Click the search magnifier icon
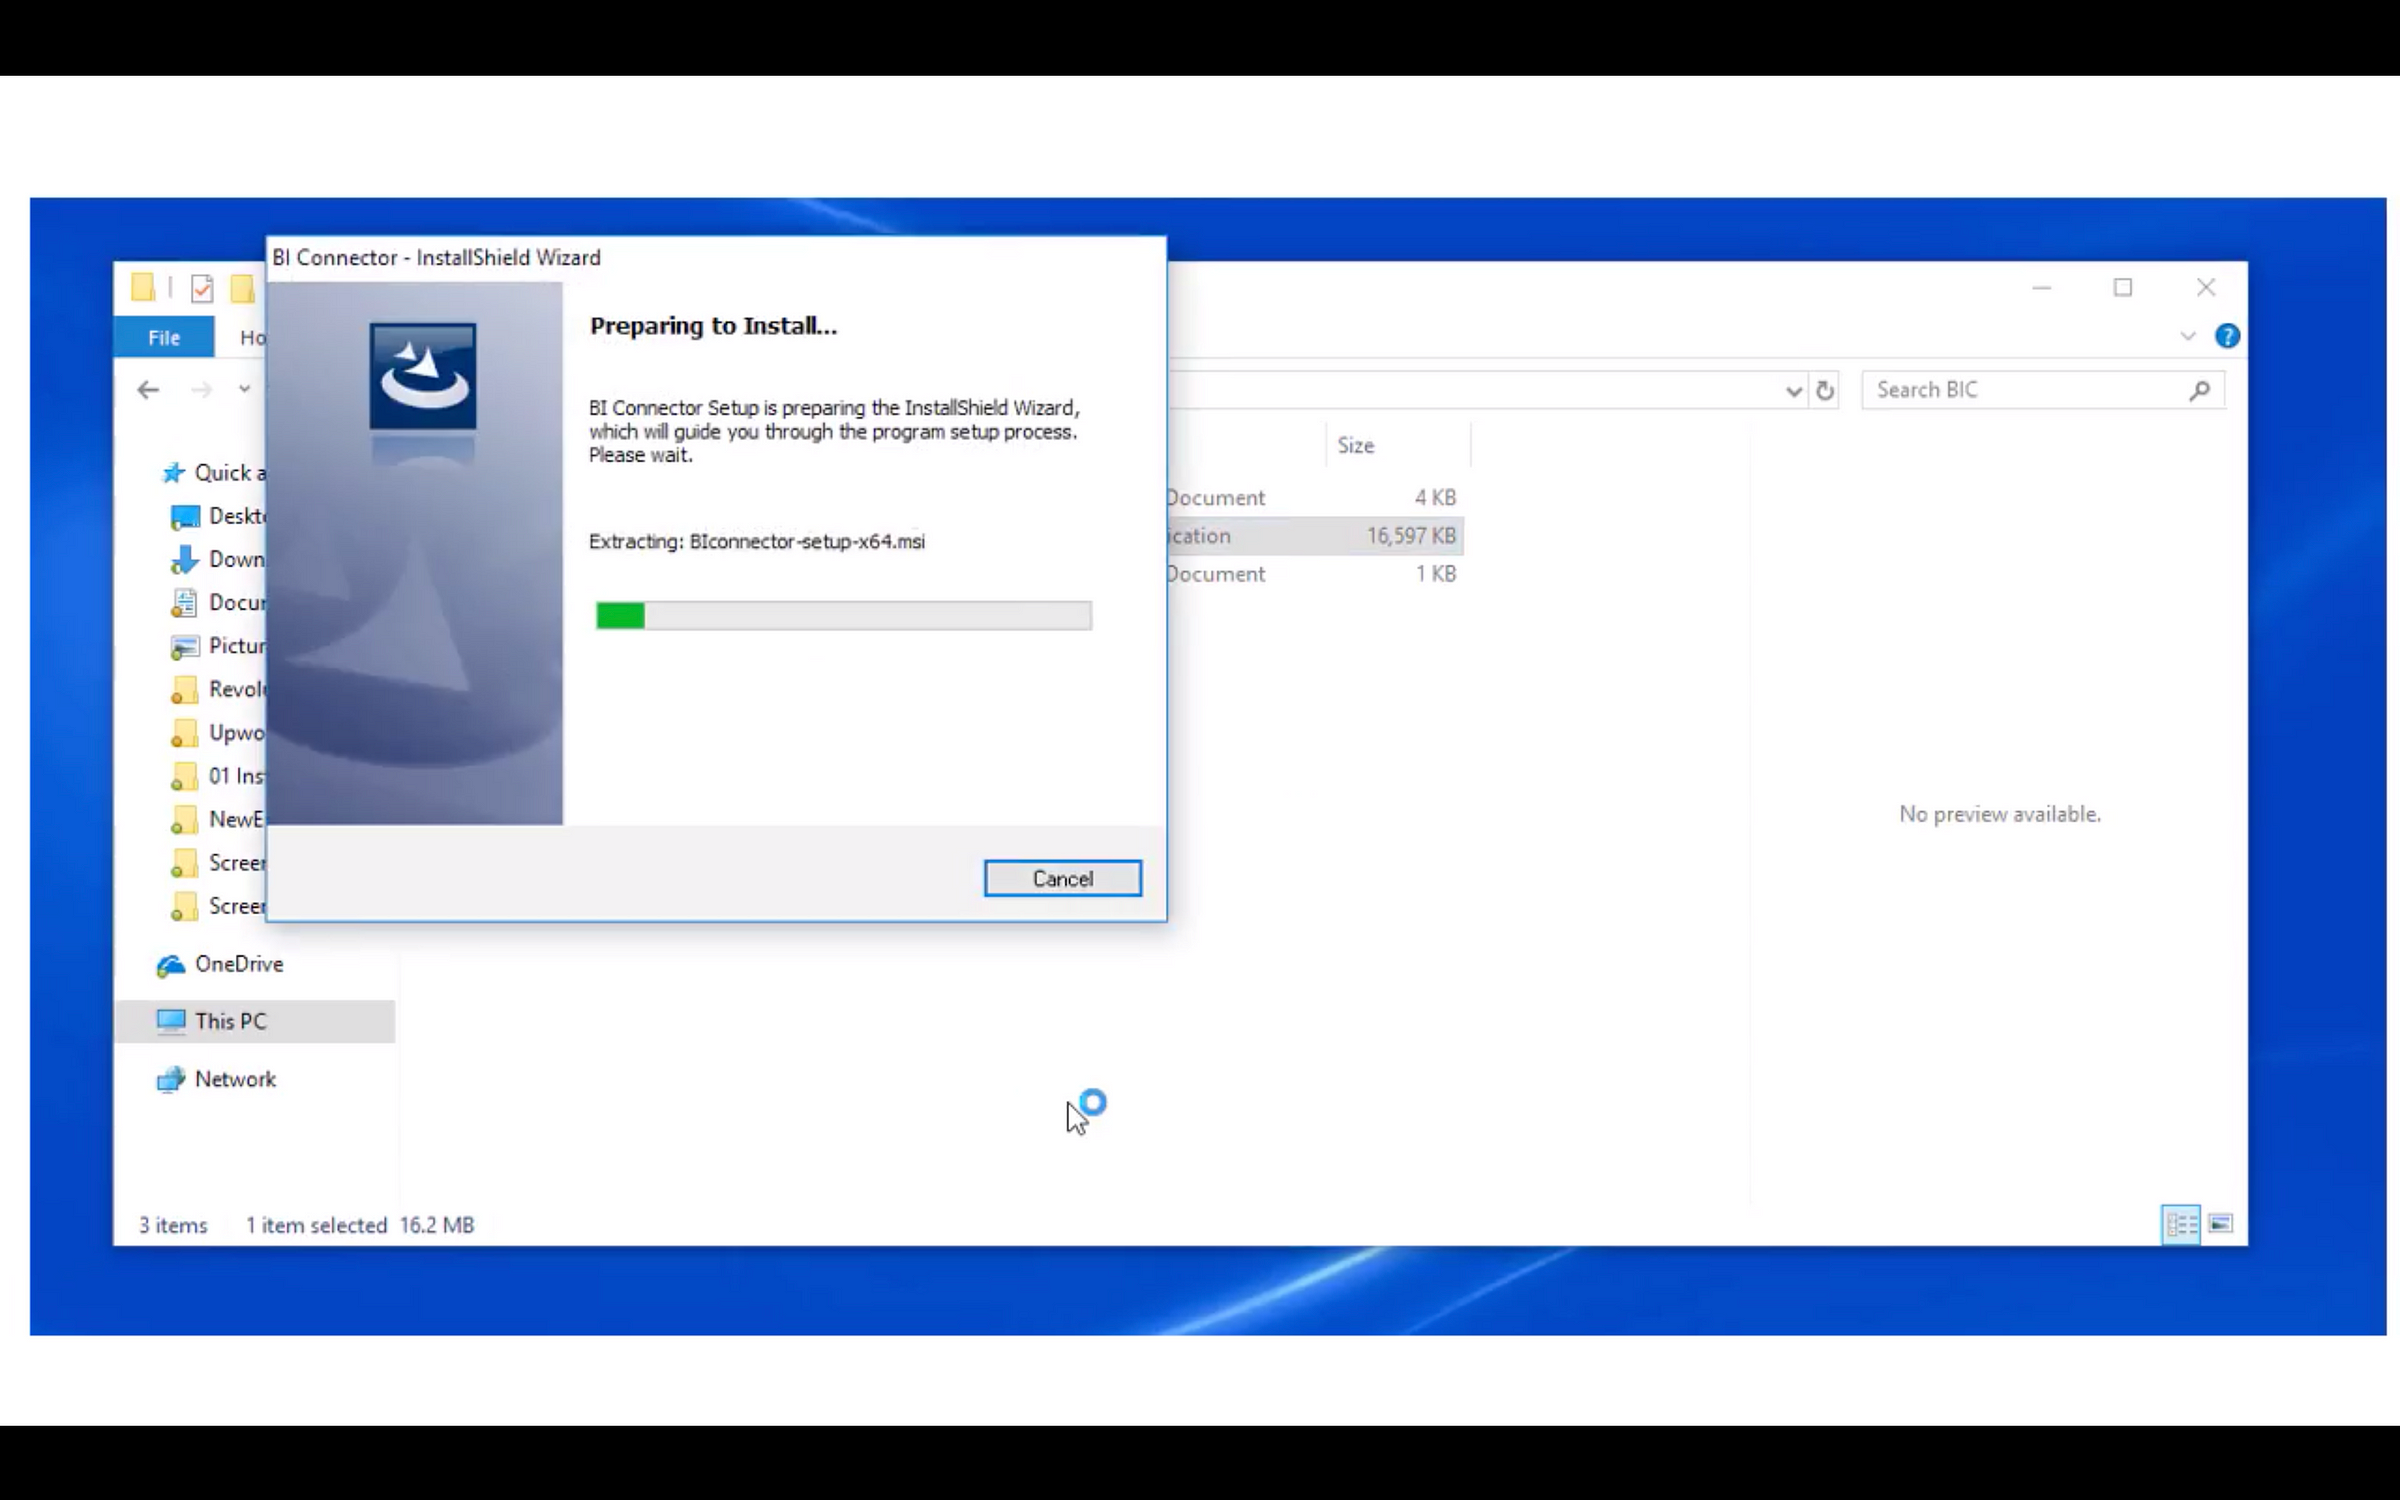The image size is (2400, 1500). 2199,391
